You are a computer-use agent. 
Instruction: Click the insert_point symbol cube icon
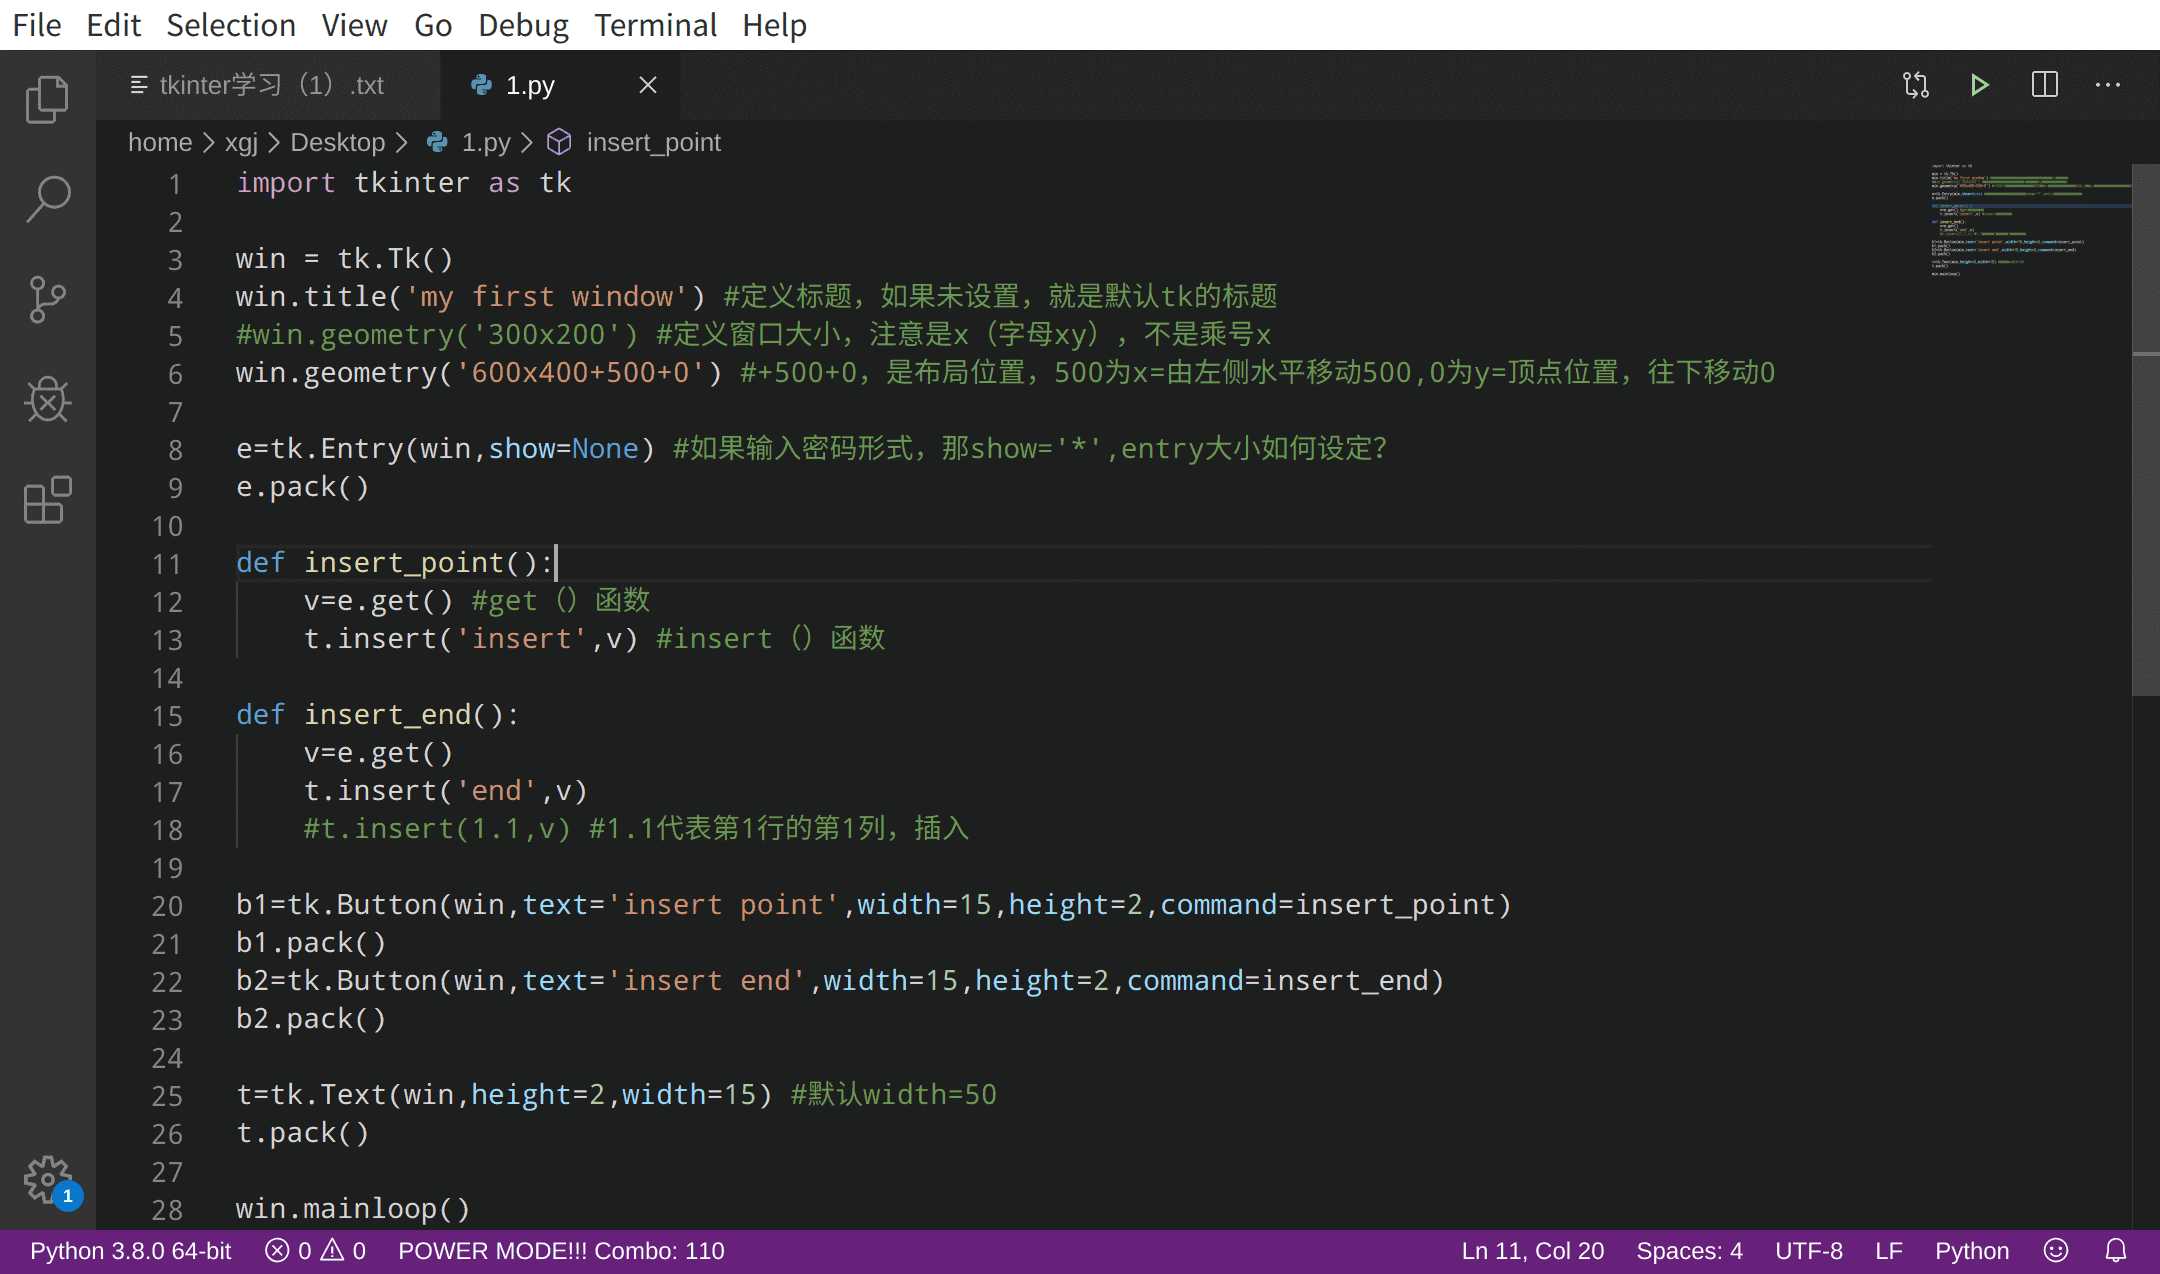559,142
